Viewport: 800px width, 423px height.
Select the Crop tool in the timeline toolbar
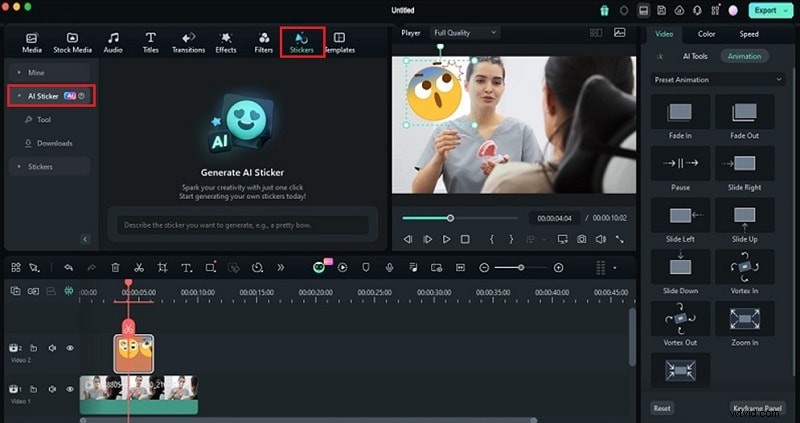click(x=162, y=267)
